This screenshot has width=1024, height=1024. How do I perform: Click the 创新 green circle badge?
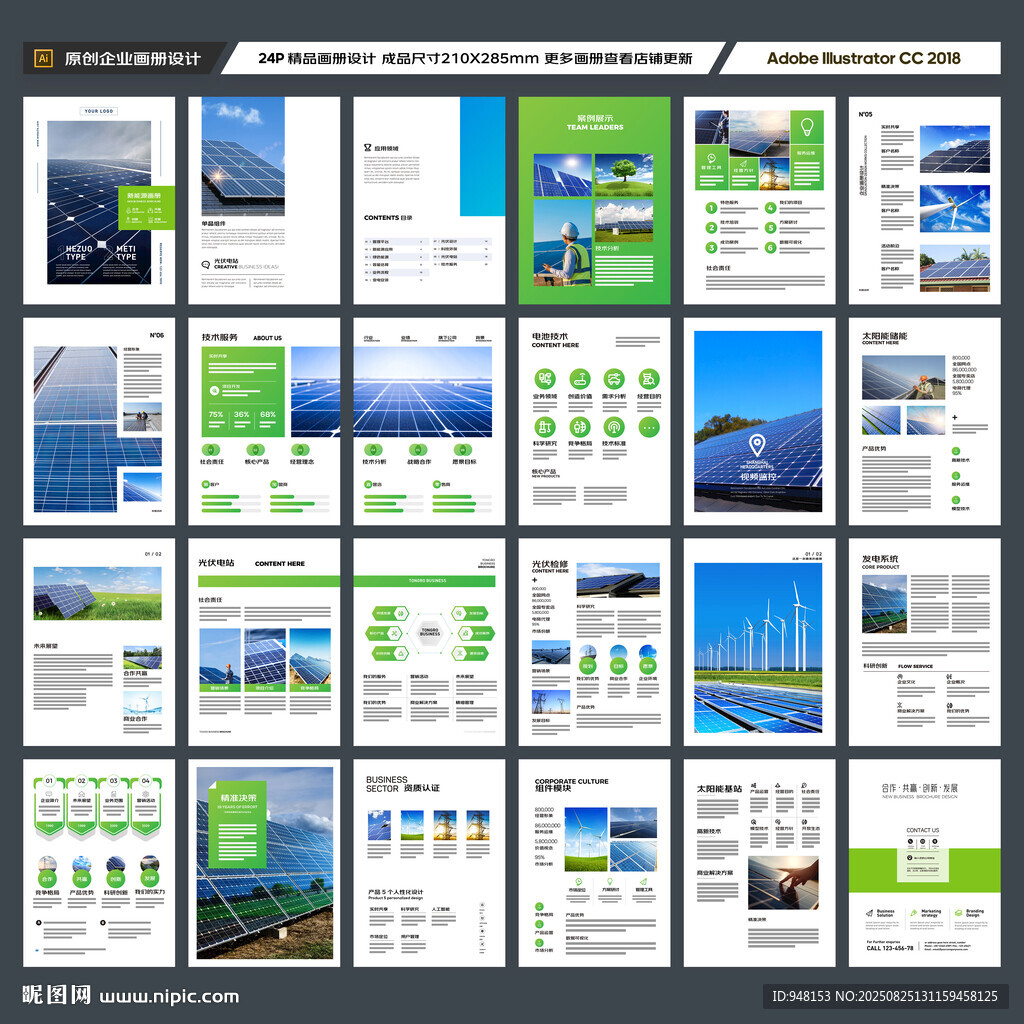click(x=116, y=878)
